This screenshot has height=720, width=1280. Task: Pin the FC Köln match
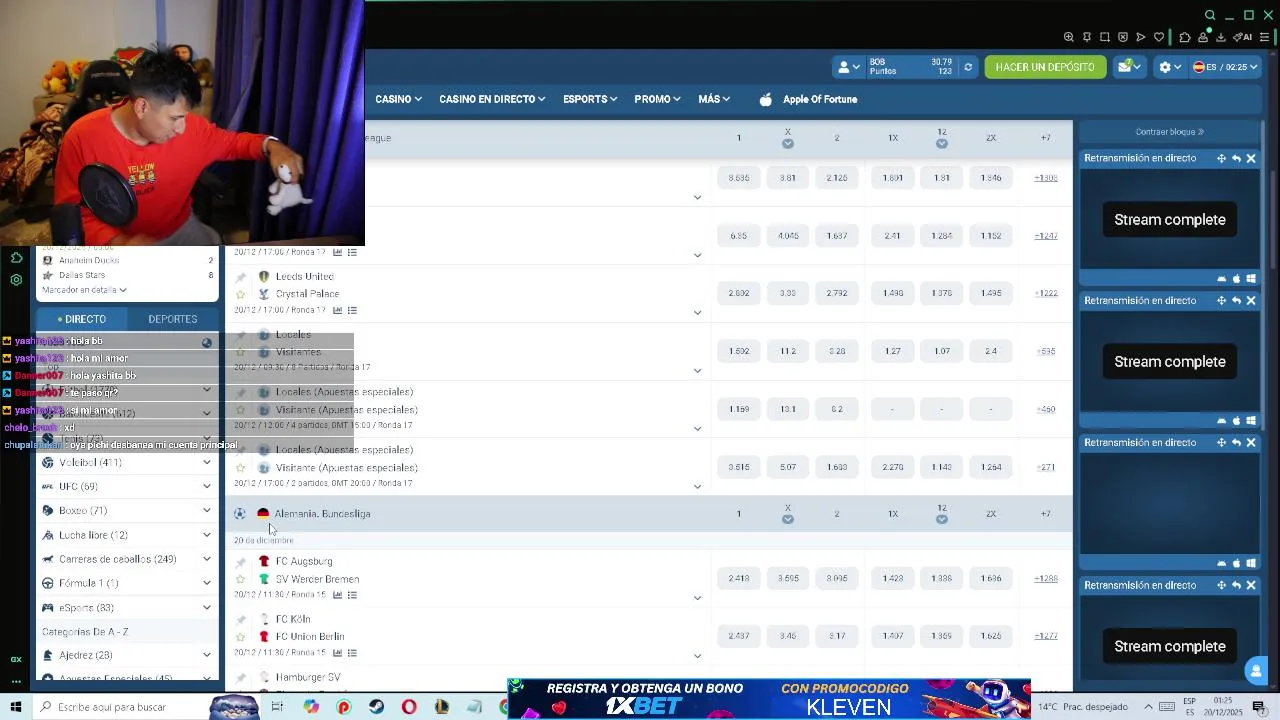pos(240,620)
